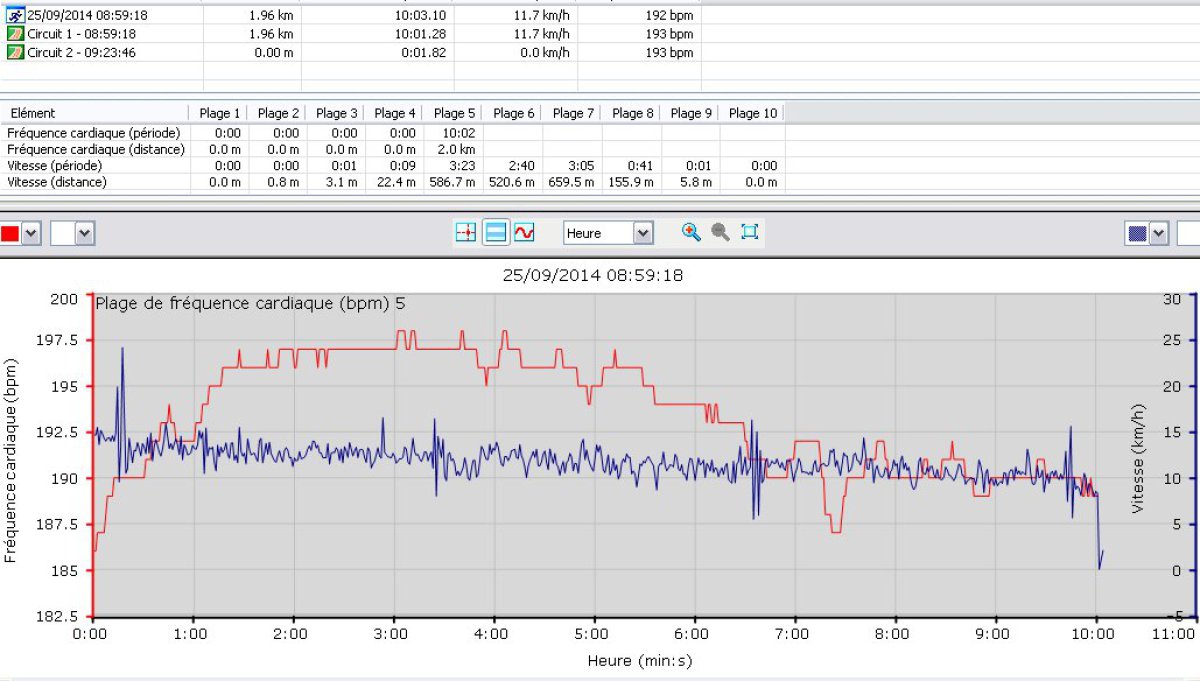1200x681 pixels.
Task: Click the runner icon of the 25/09/2014 session row
Action: click(15, 16)
